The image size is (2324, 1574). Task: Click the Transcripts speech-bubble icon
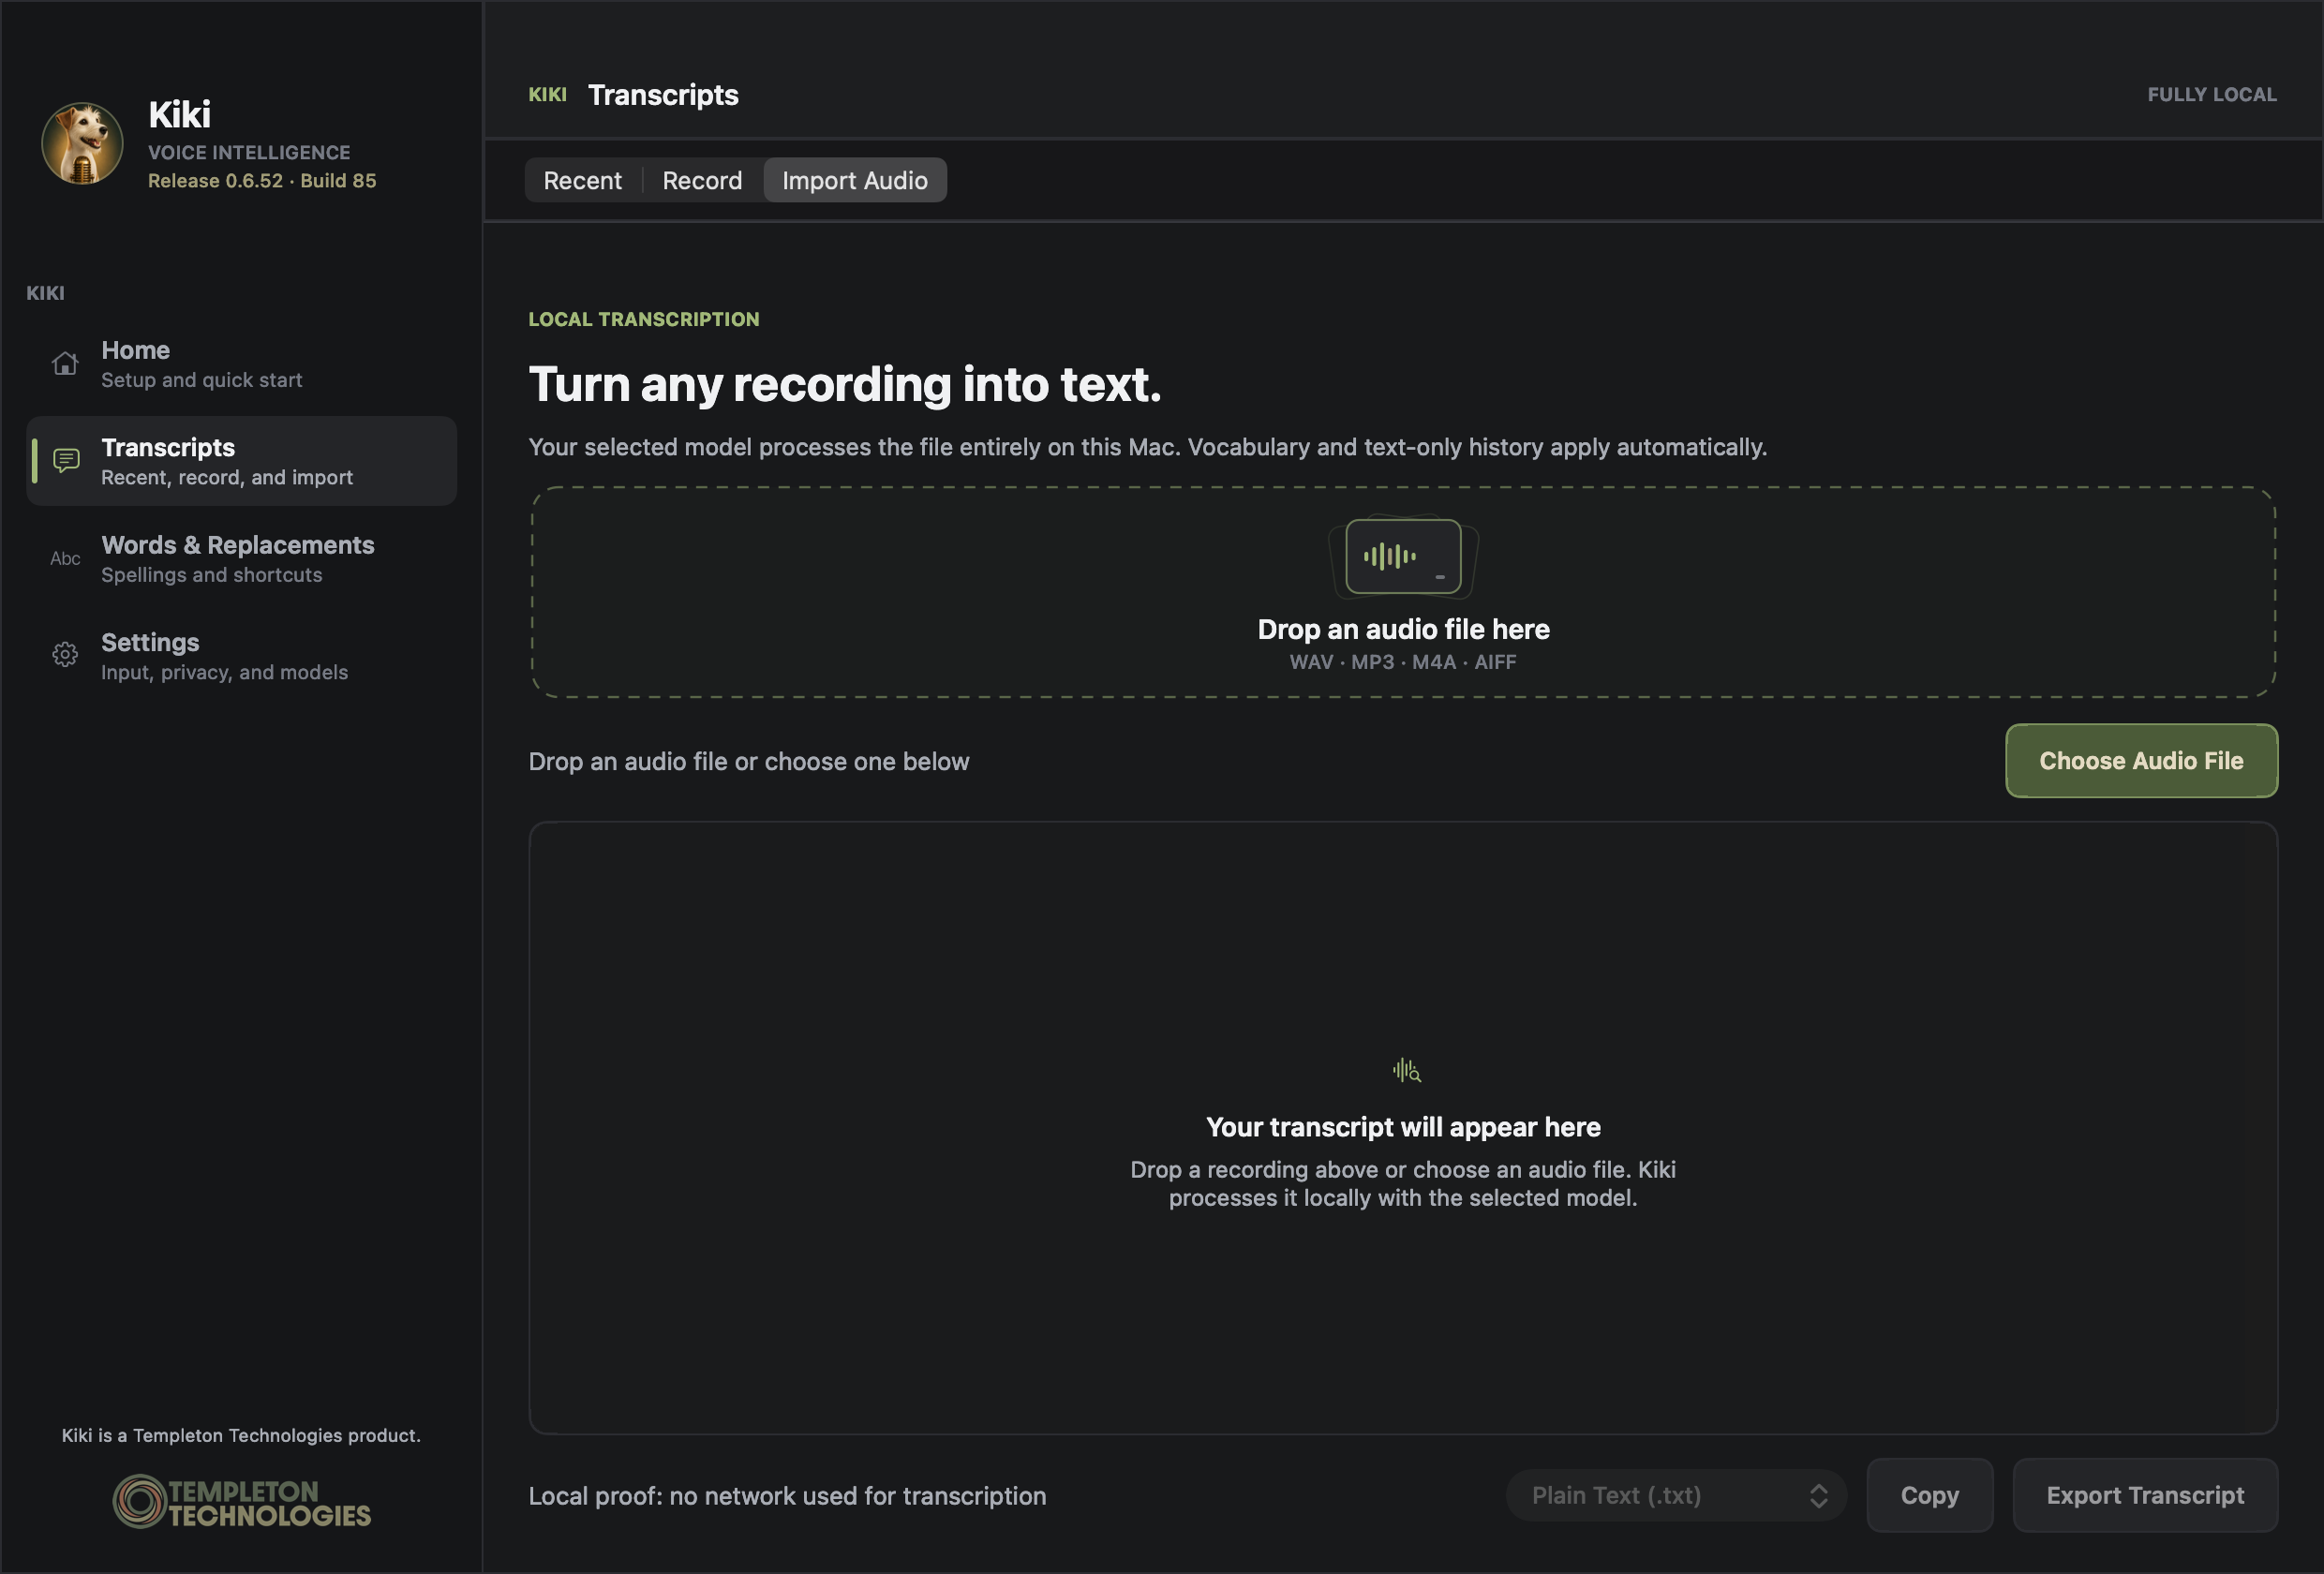tap(66, 461)
